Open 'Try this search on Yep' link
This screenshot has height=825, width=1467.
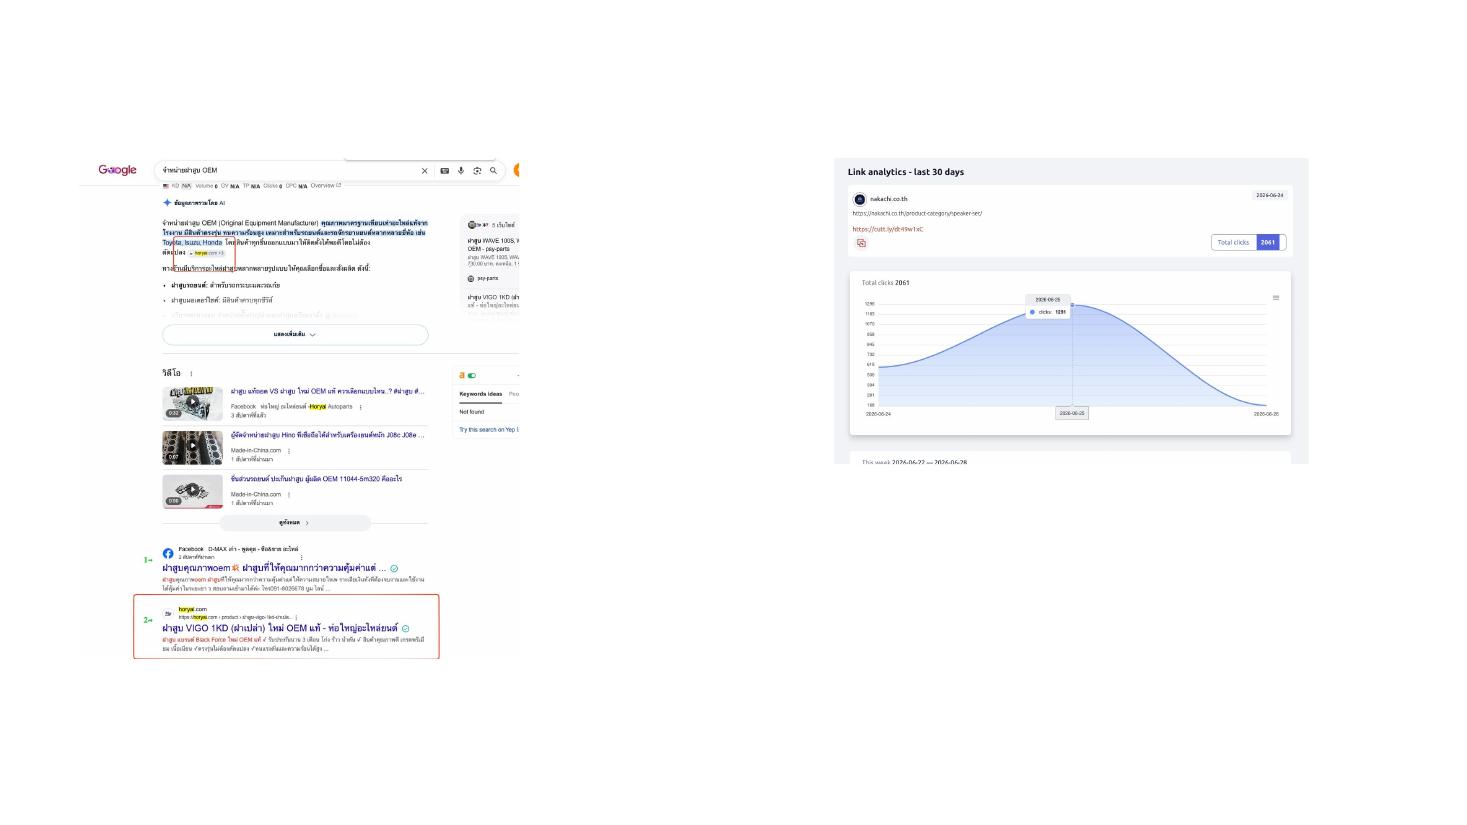coord(488,430)
